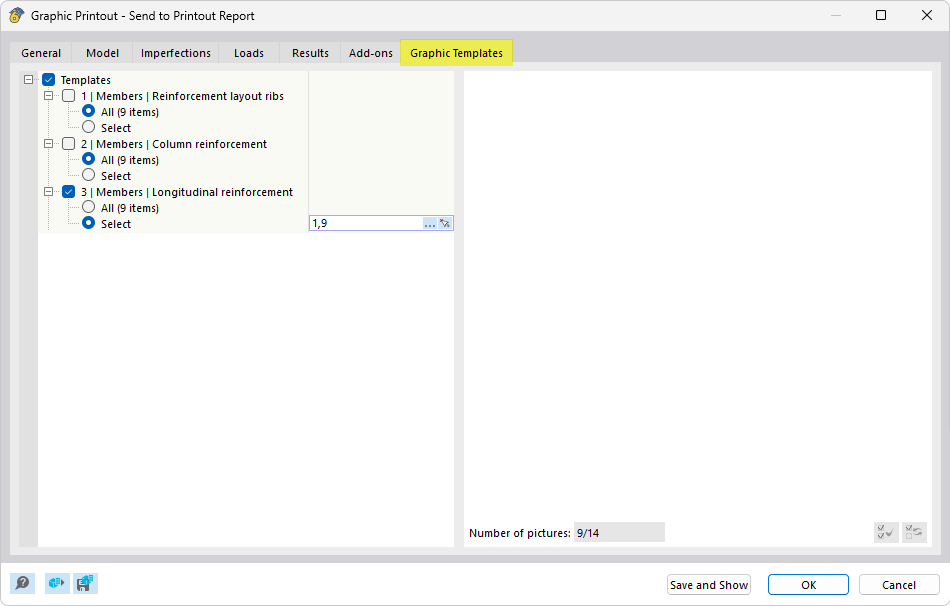This screenshot has width=950, height=606.
Task: Pick members graphically with the cursor icon
Action: (x=446, y=223)
